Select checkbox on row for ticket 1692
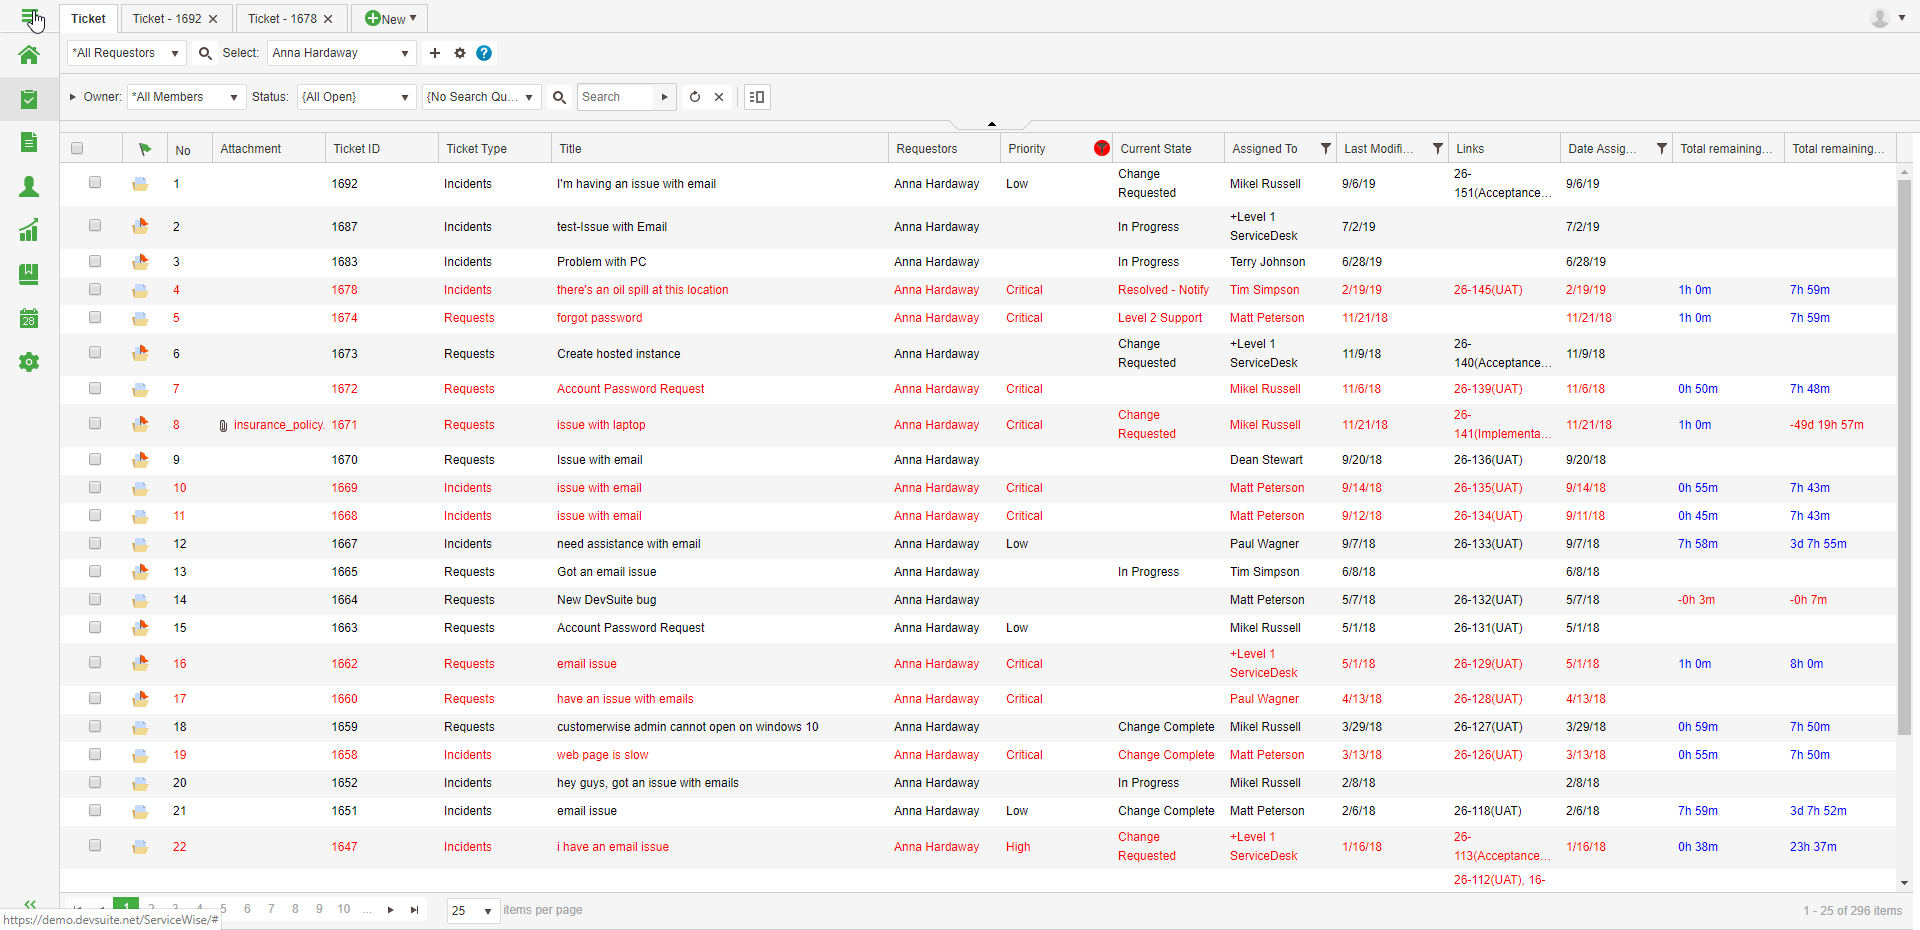Image resolution: width=1920 pixels, height=930 pixels. point(95,183)
